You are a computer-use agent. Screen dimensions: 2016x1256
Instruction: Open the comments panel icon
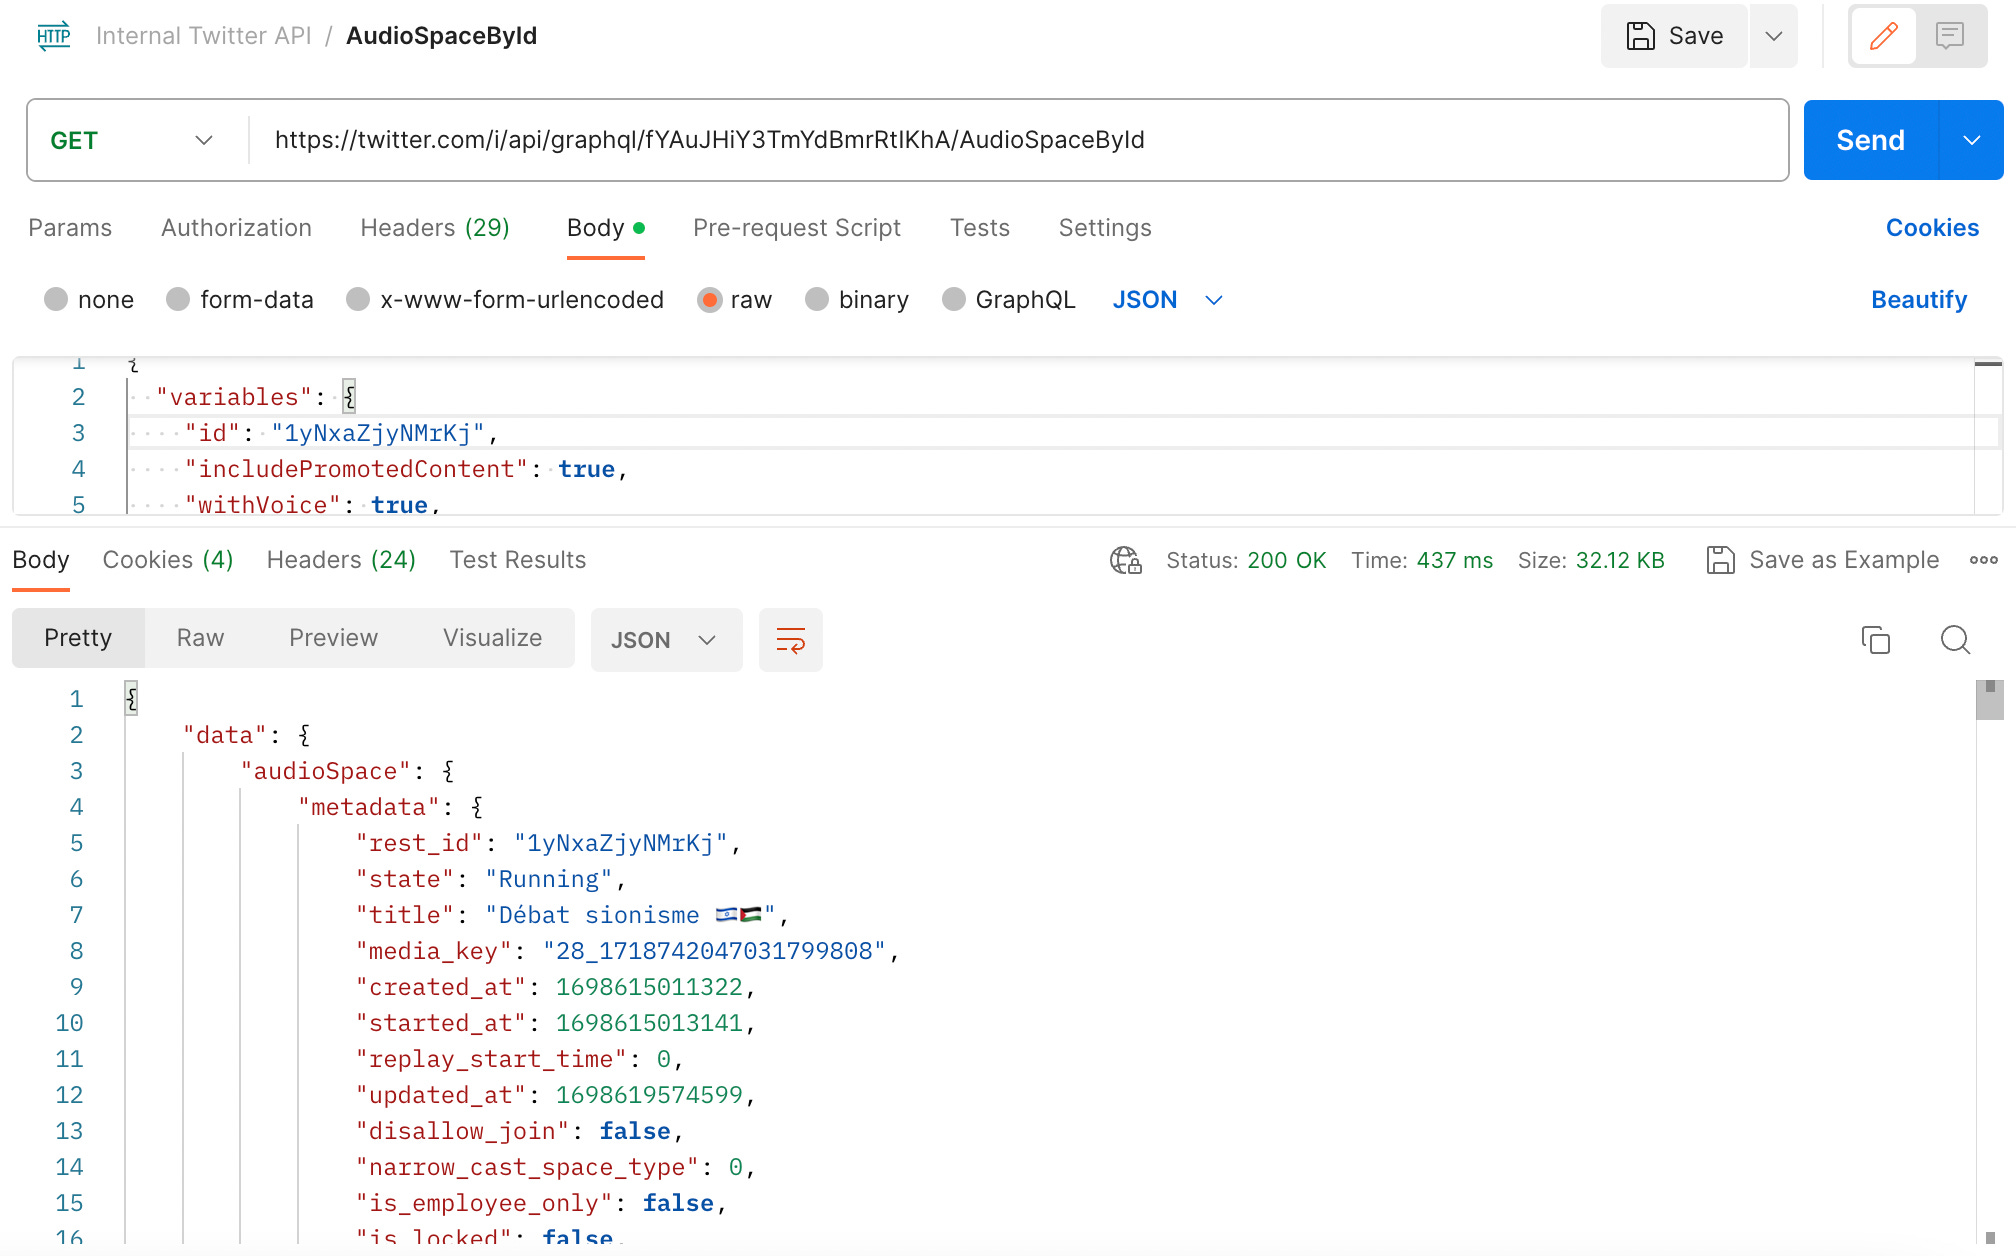[1949, 37]
